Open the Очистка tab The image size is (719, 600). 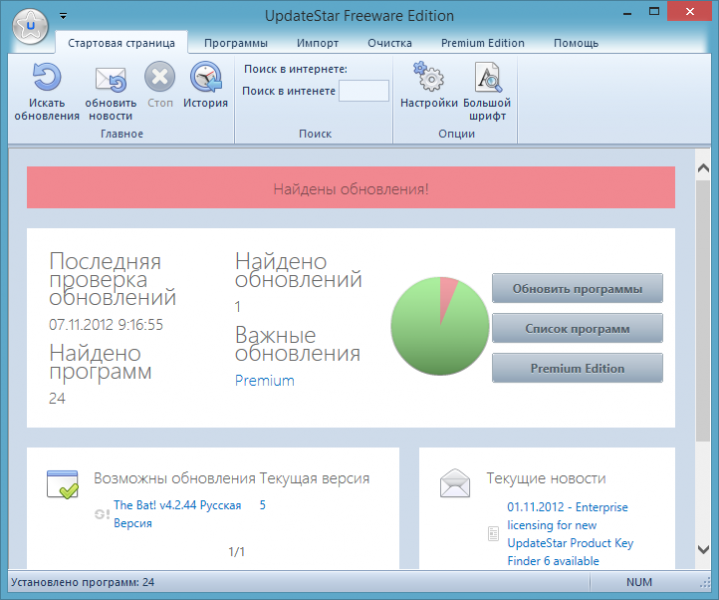click(390, 43)
